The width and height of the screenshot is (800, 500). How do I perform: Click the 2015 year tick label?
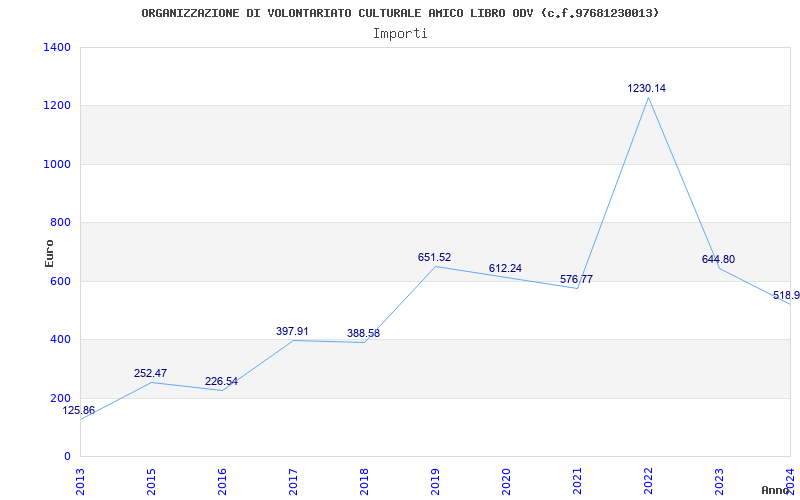click(152, 481)
